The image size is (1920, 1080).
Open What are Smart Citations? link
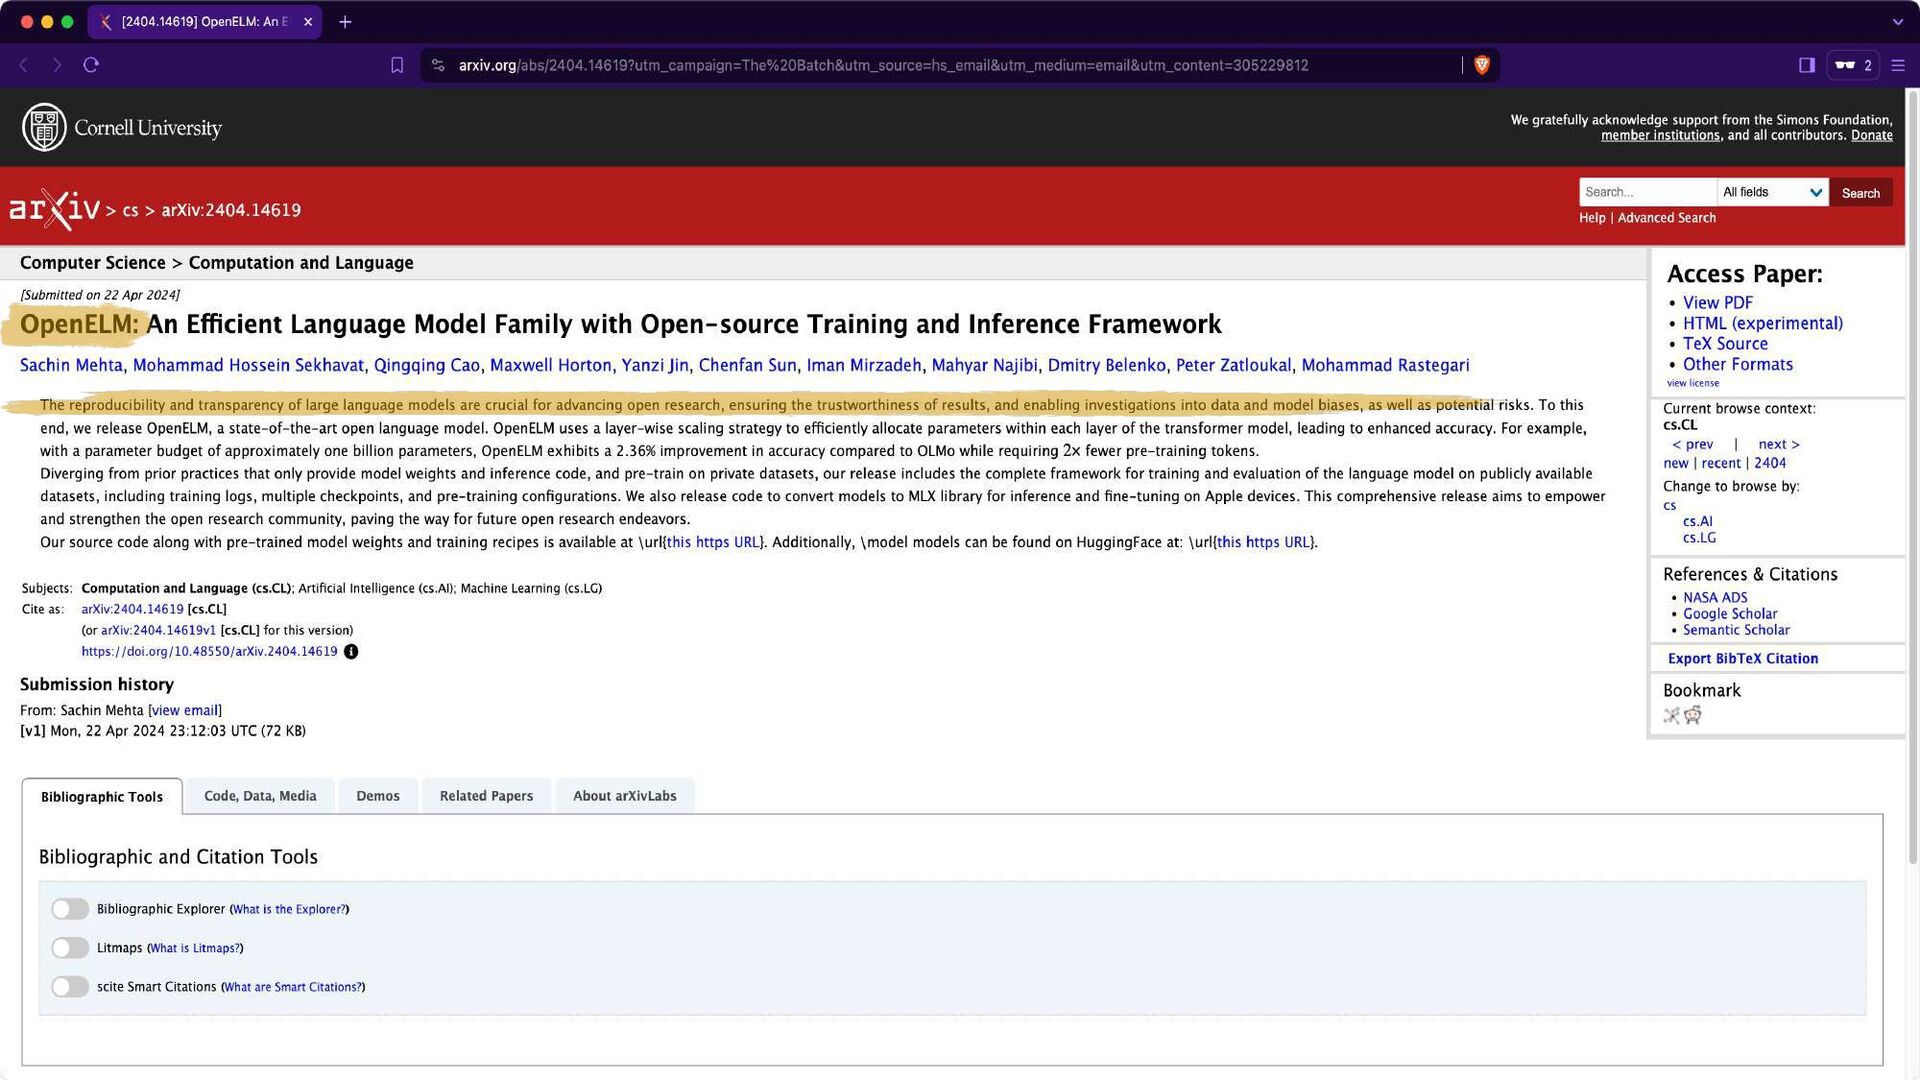click(x=293, y=988)
